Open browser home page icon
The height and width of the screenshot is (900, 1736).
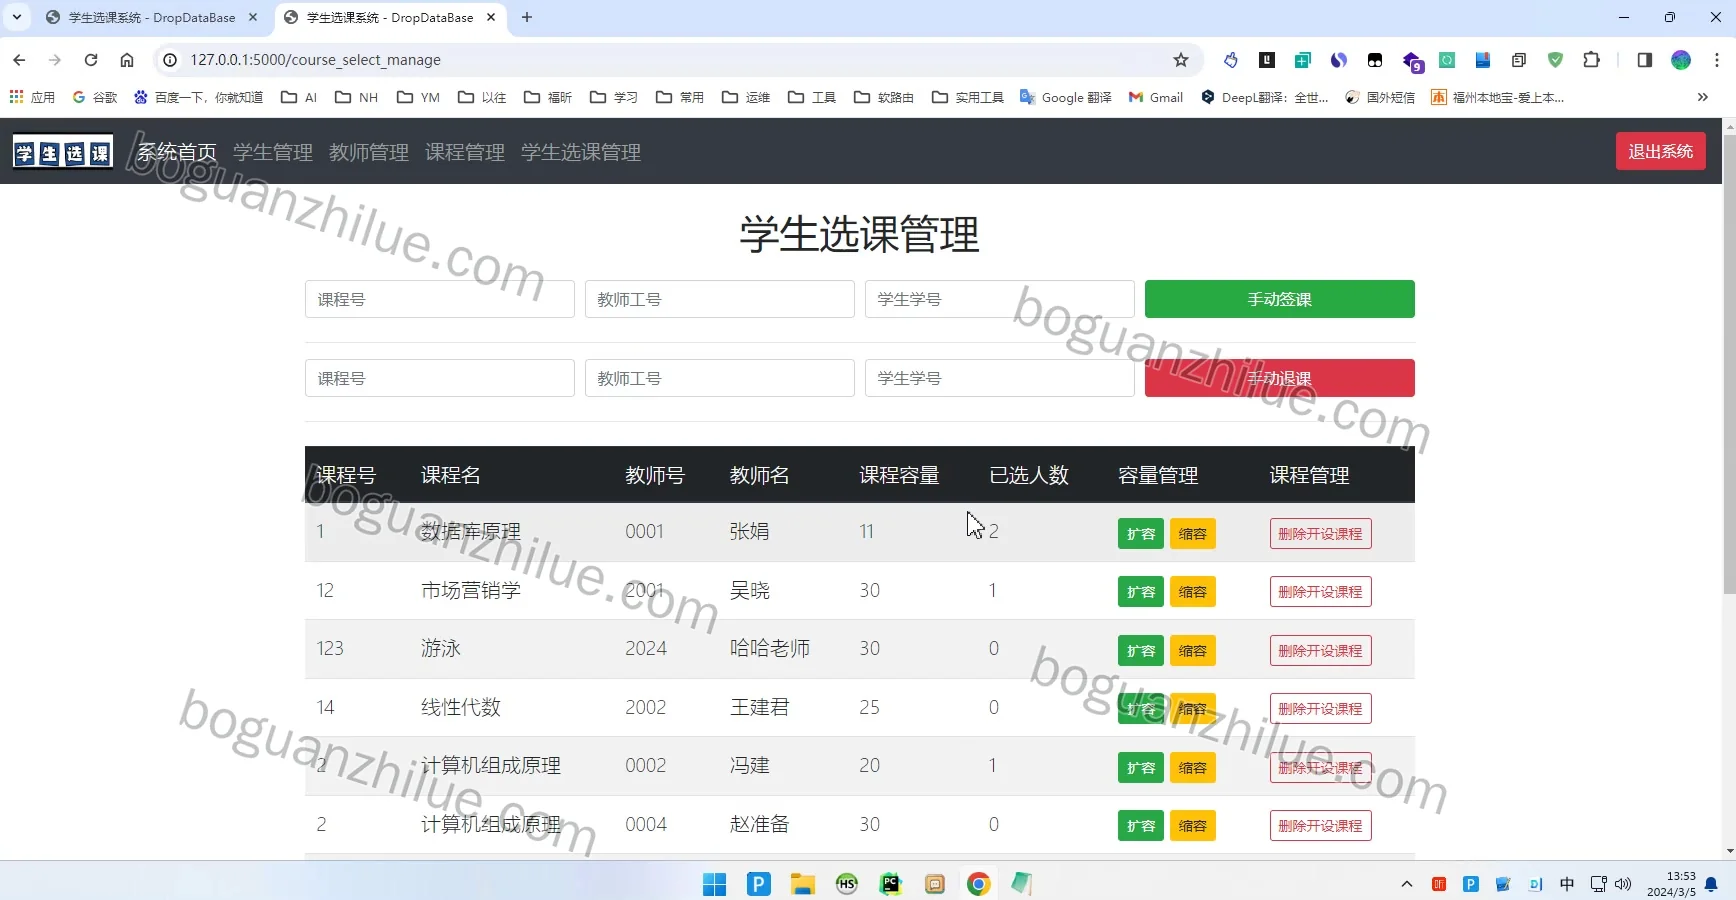click(x=127, y=60)
